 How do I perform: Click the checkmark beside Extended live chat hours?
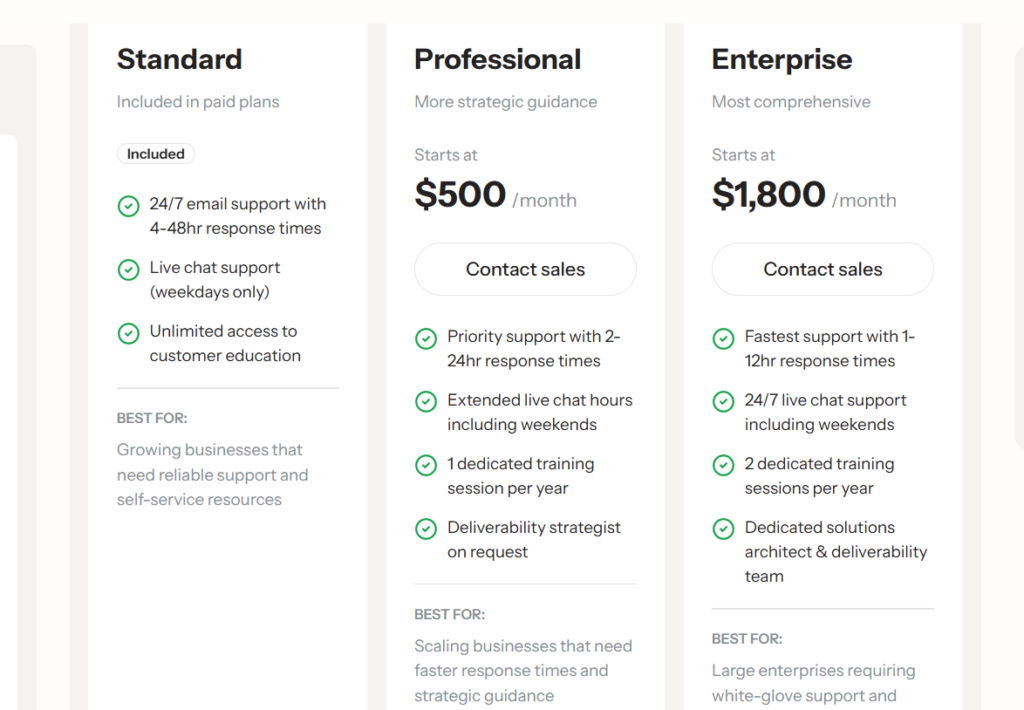pyautogui.click(x=426, y=402)
